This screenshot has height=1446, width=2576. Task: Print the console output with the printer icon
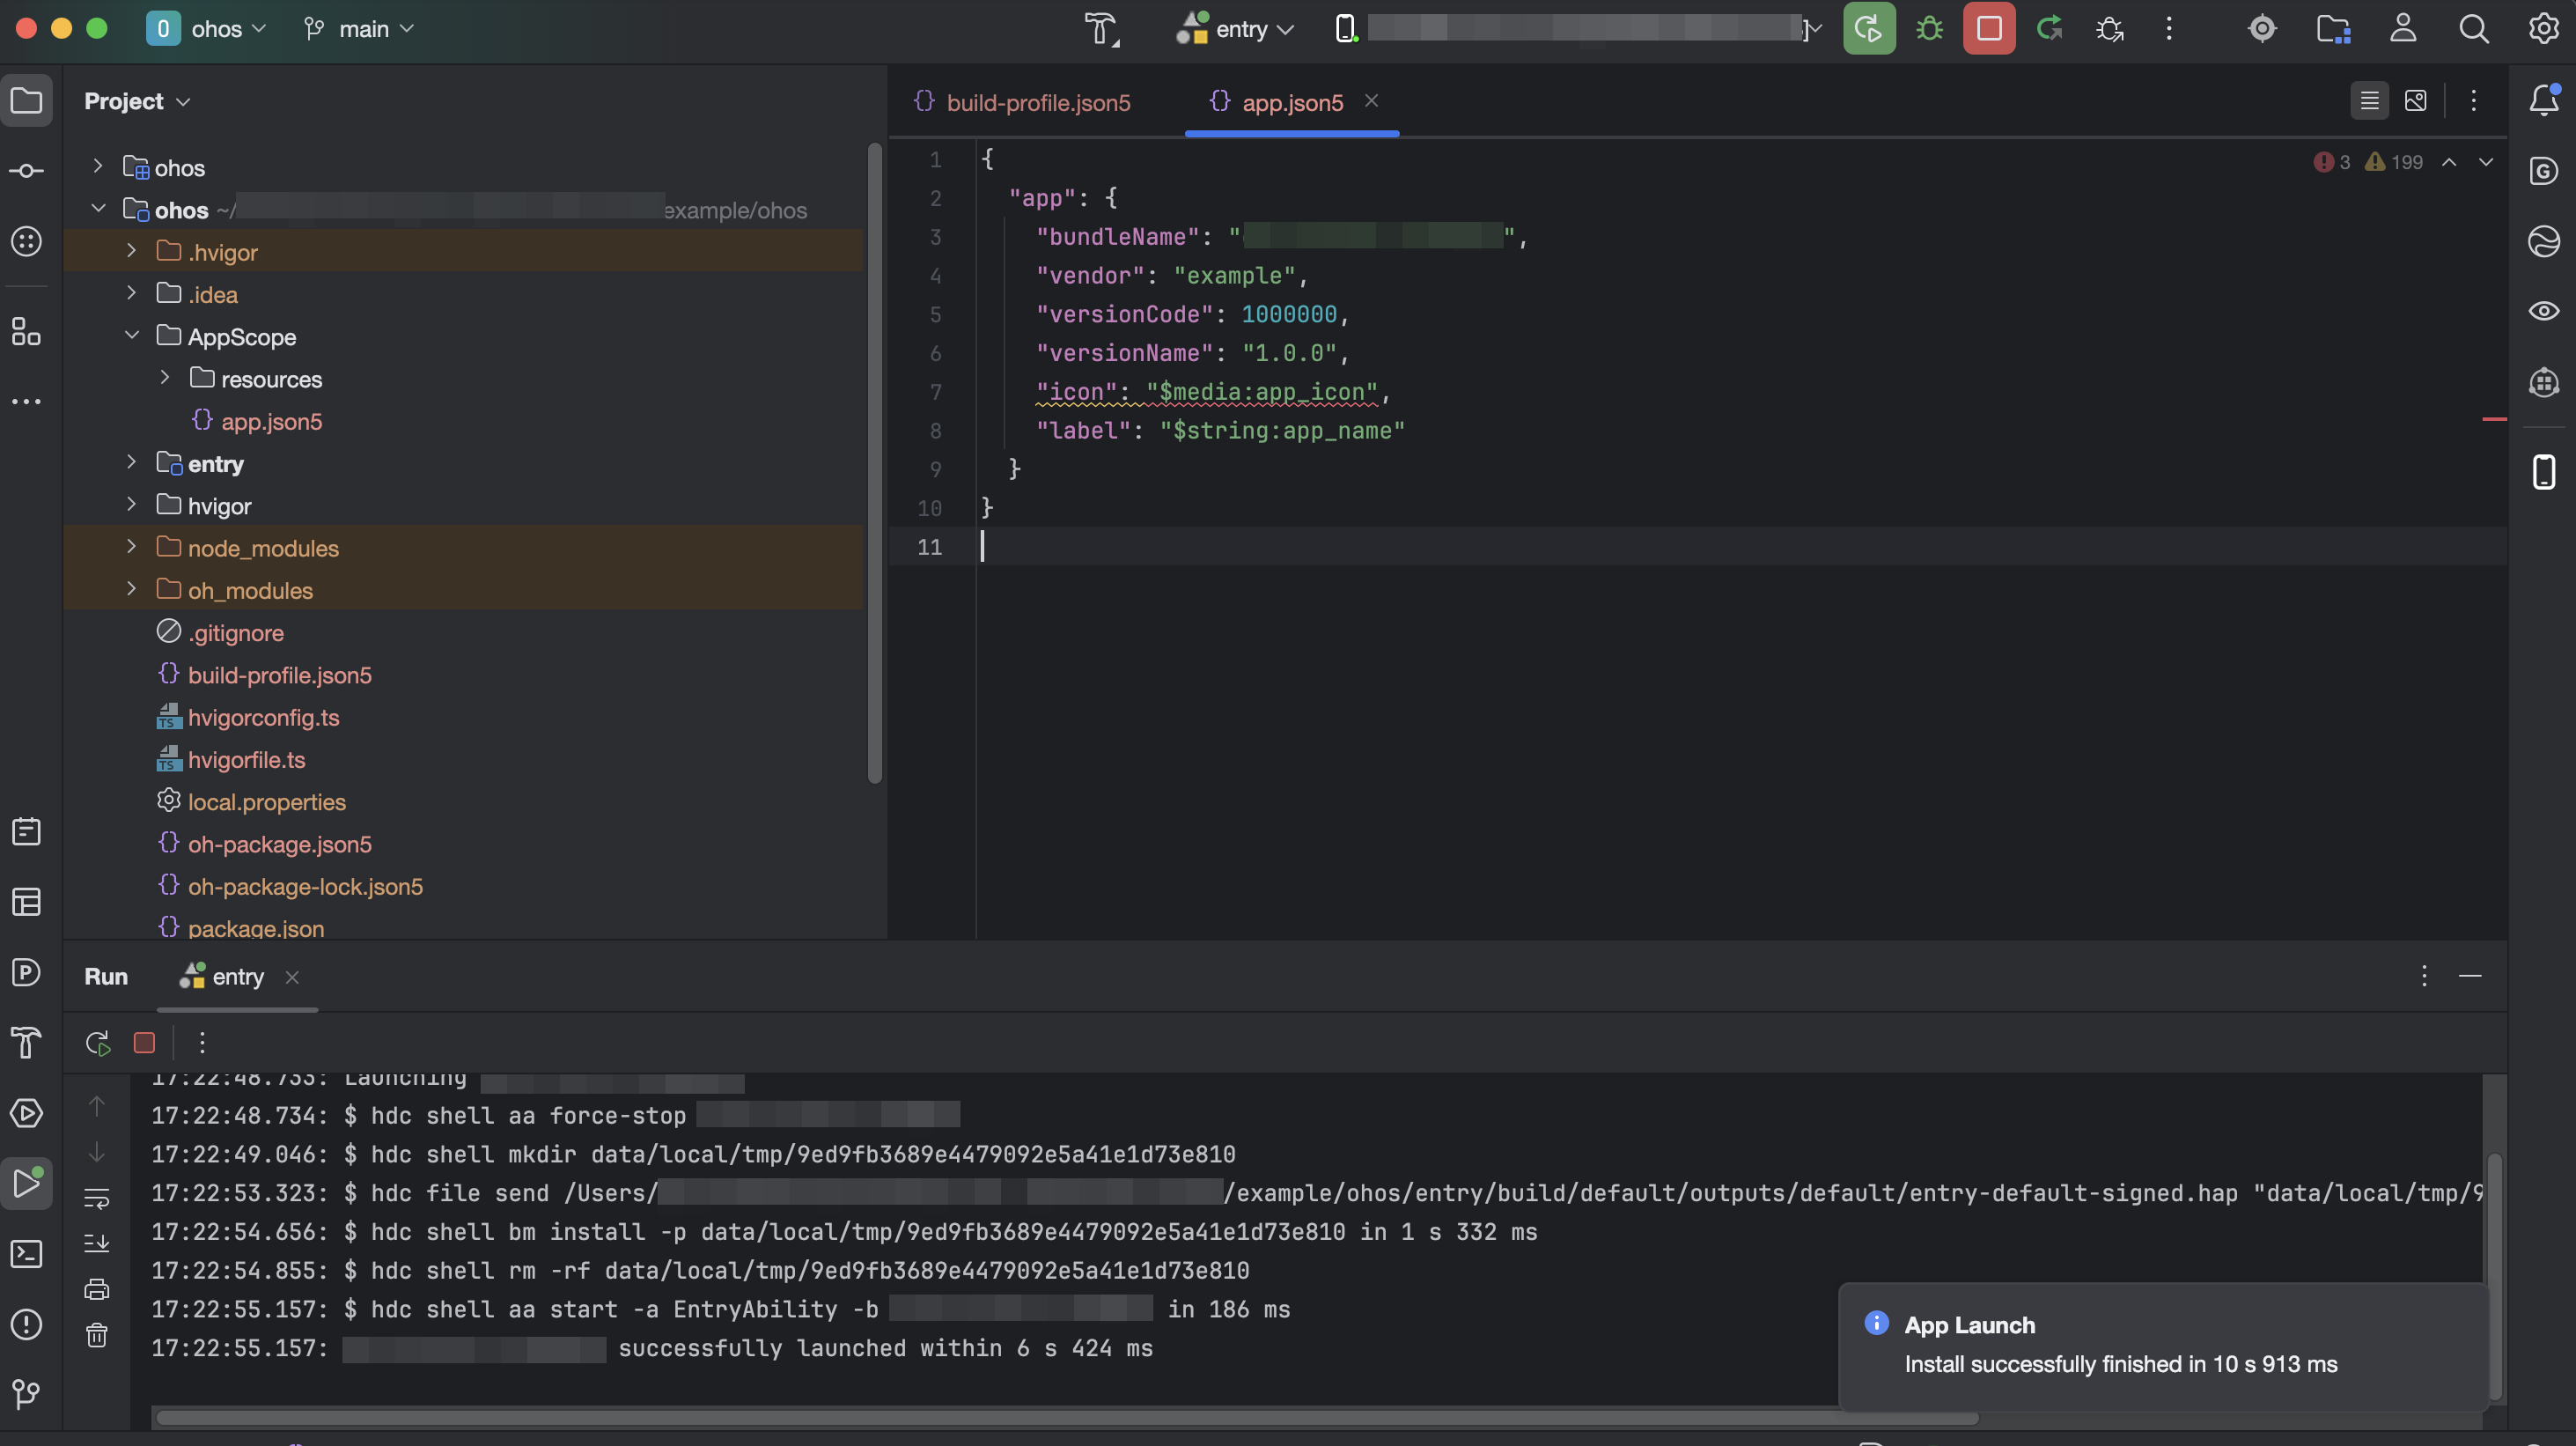click(97, 1289)
